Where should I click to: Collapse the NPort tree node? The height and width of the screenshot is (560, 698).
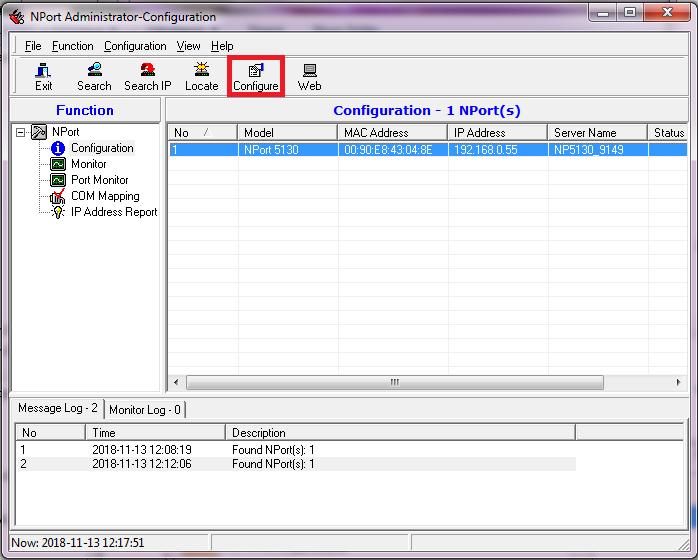[x=20, y=132]
